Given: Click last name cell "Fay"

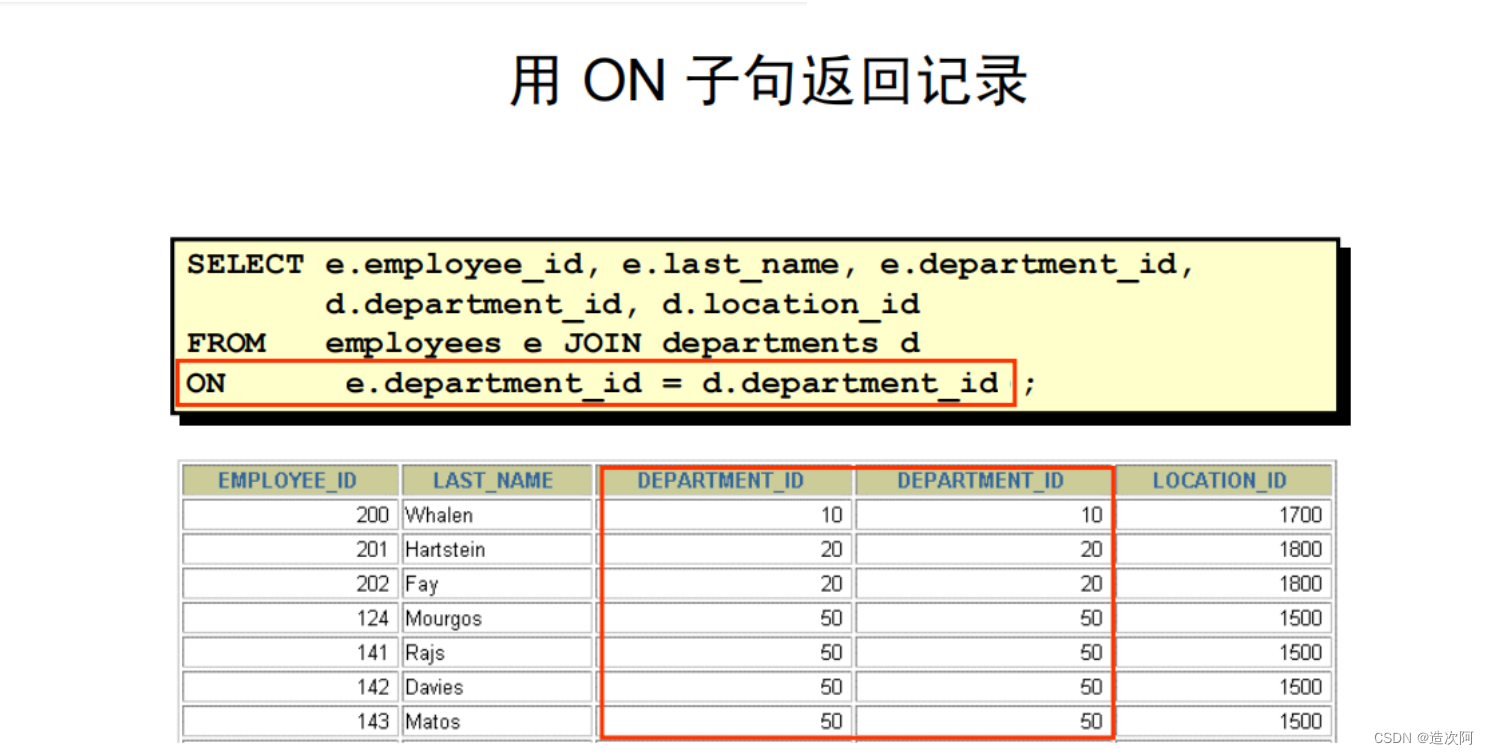Looking at the screenshot, I should [x=497, y=584].
